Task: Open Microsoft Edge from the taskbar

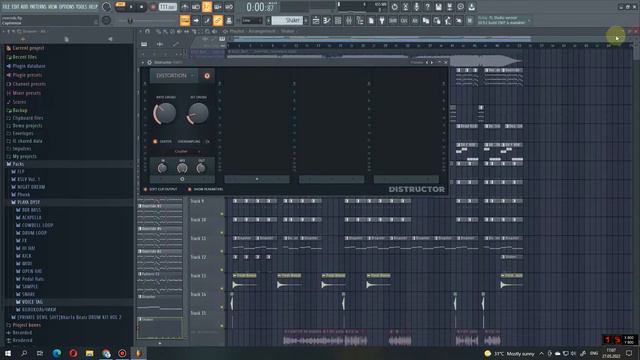Action: tap(57, 353)
